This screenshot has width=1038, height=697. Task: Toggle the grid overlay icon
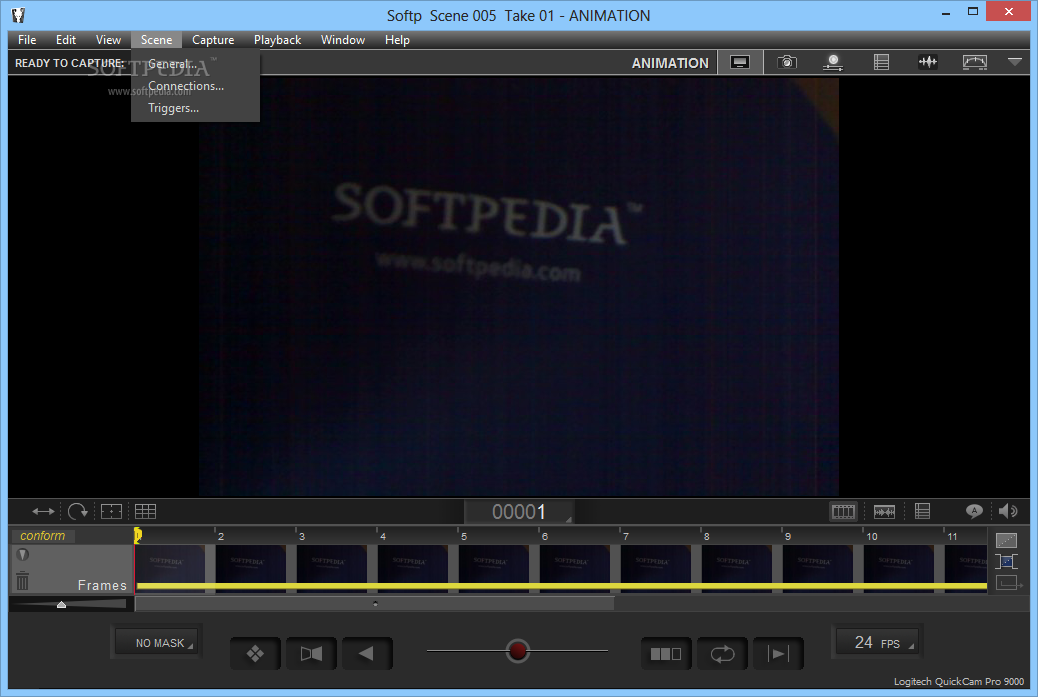(x=145, y=511)
